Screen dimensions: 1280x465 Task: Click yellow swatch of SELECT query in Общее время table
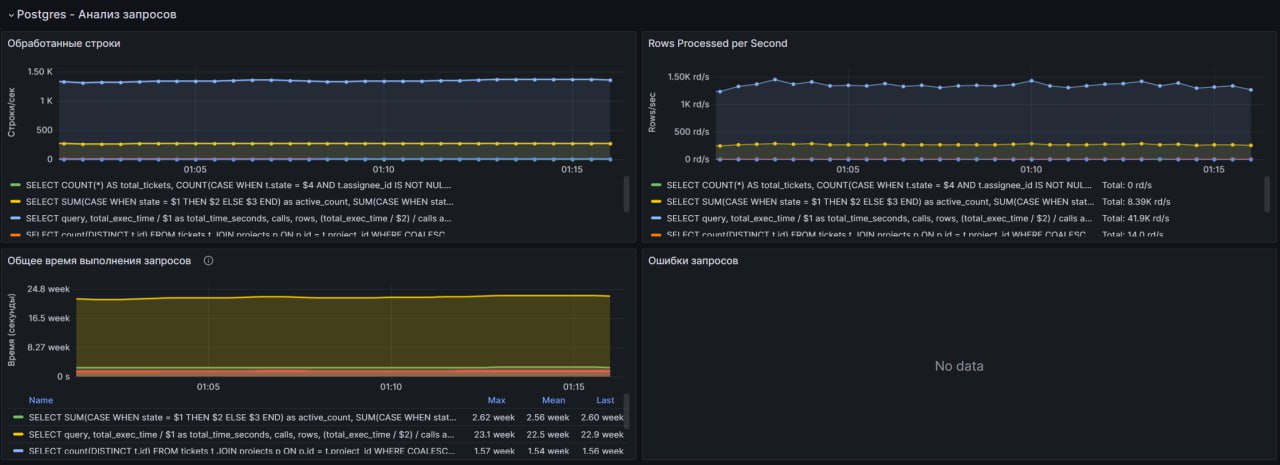tap(18, 434)
